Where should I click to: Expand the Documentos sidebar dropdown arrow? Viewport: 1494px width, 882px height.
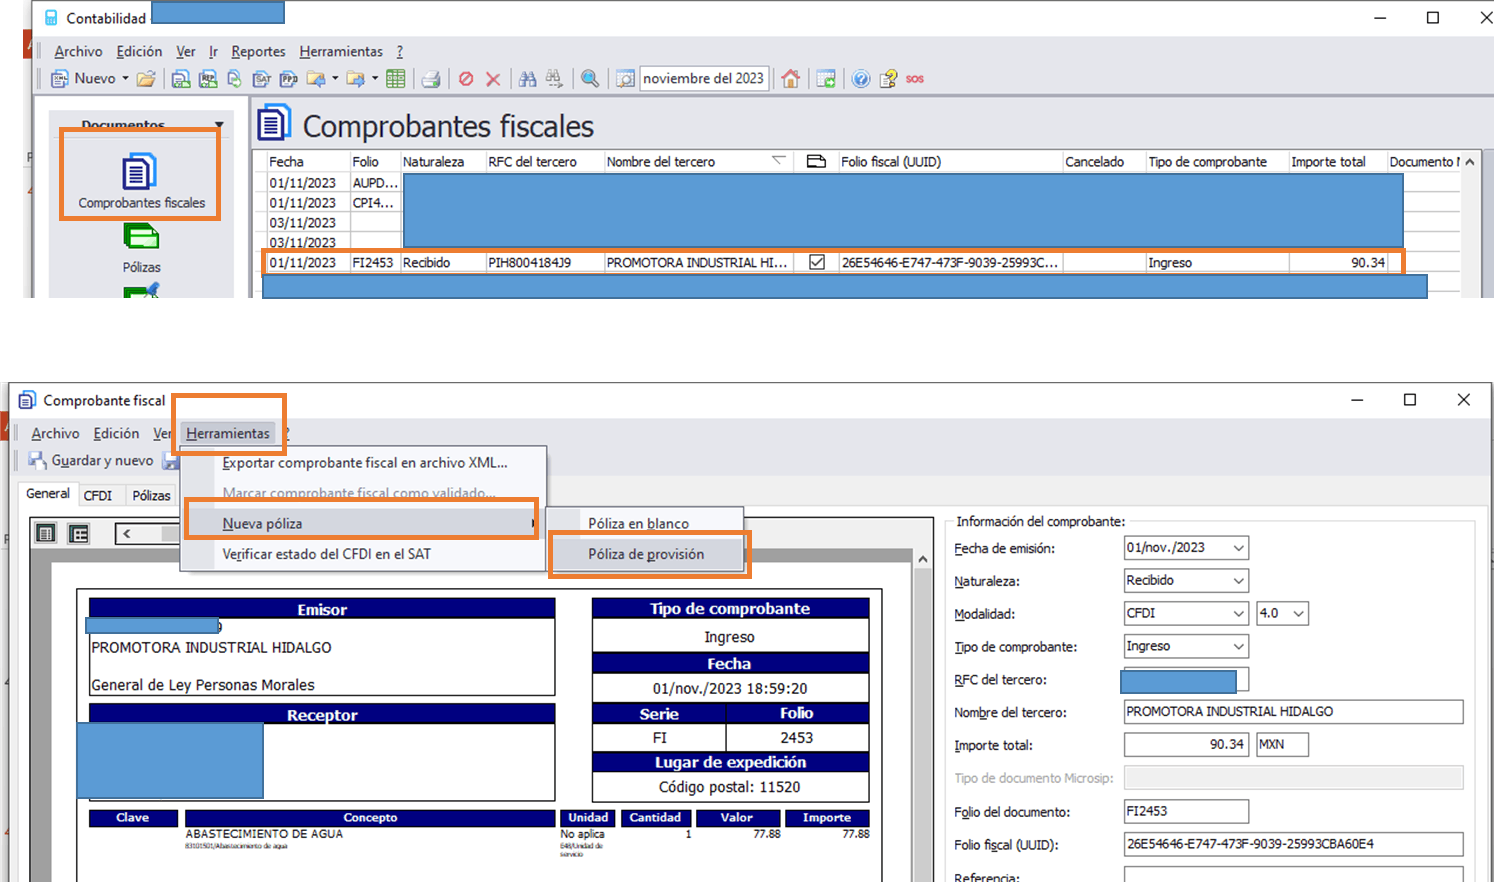(x=219, y=125)
